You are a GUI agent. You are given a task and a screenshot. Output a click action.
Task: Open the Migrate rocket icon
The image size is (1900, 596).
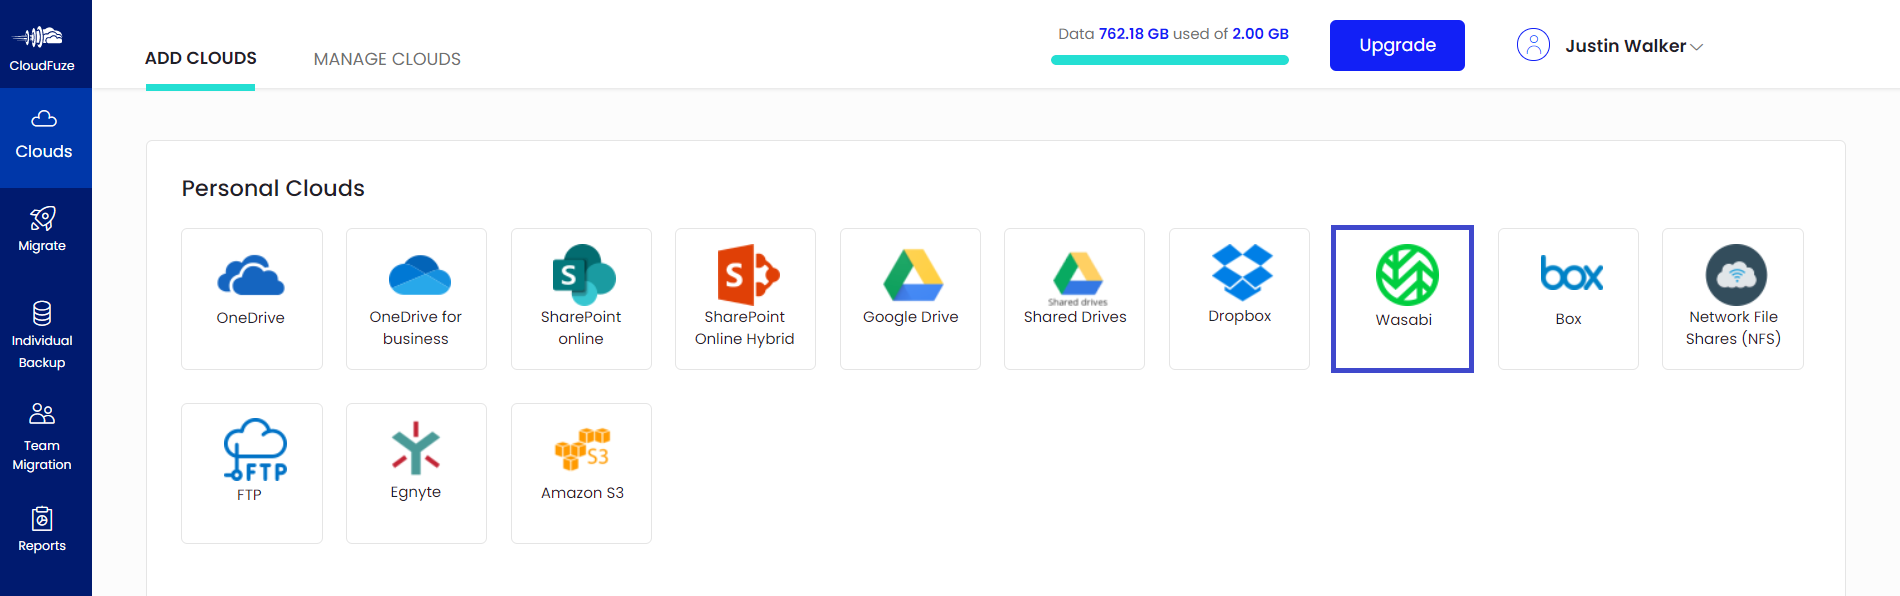[42, 218]
